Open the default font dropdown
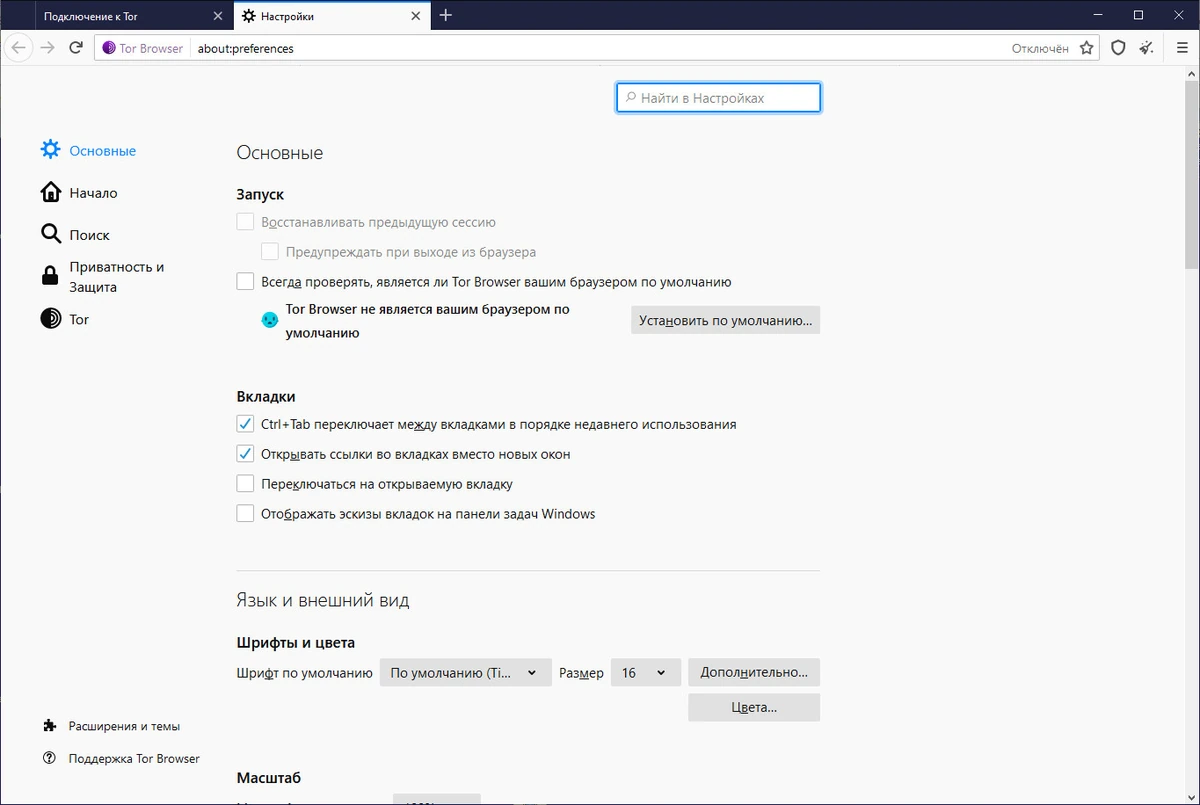Viewport: 1200px width, 805px height. point(466,673)
